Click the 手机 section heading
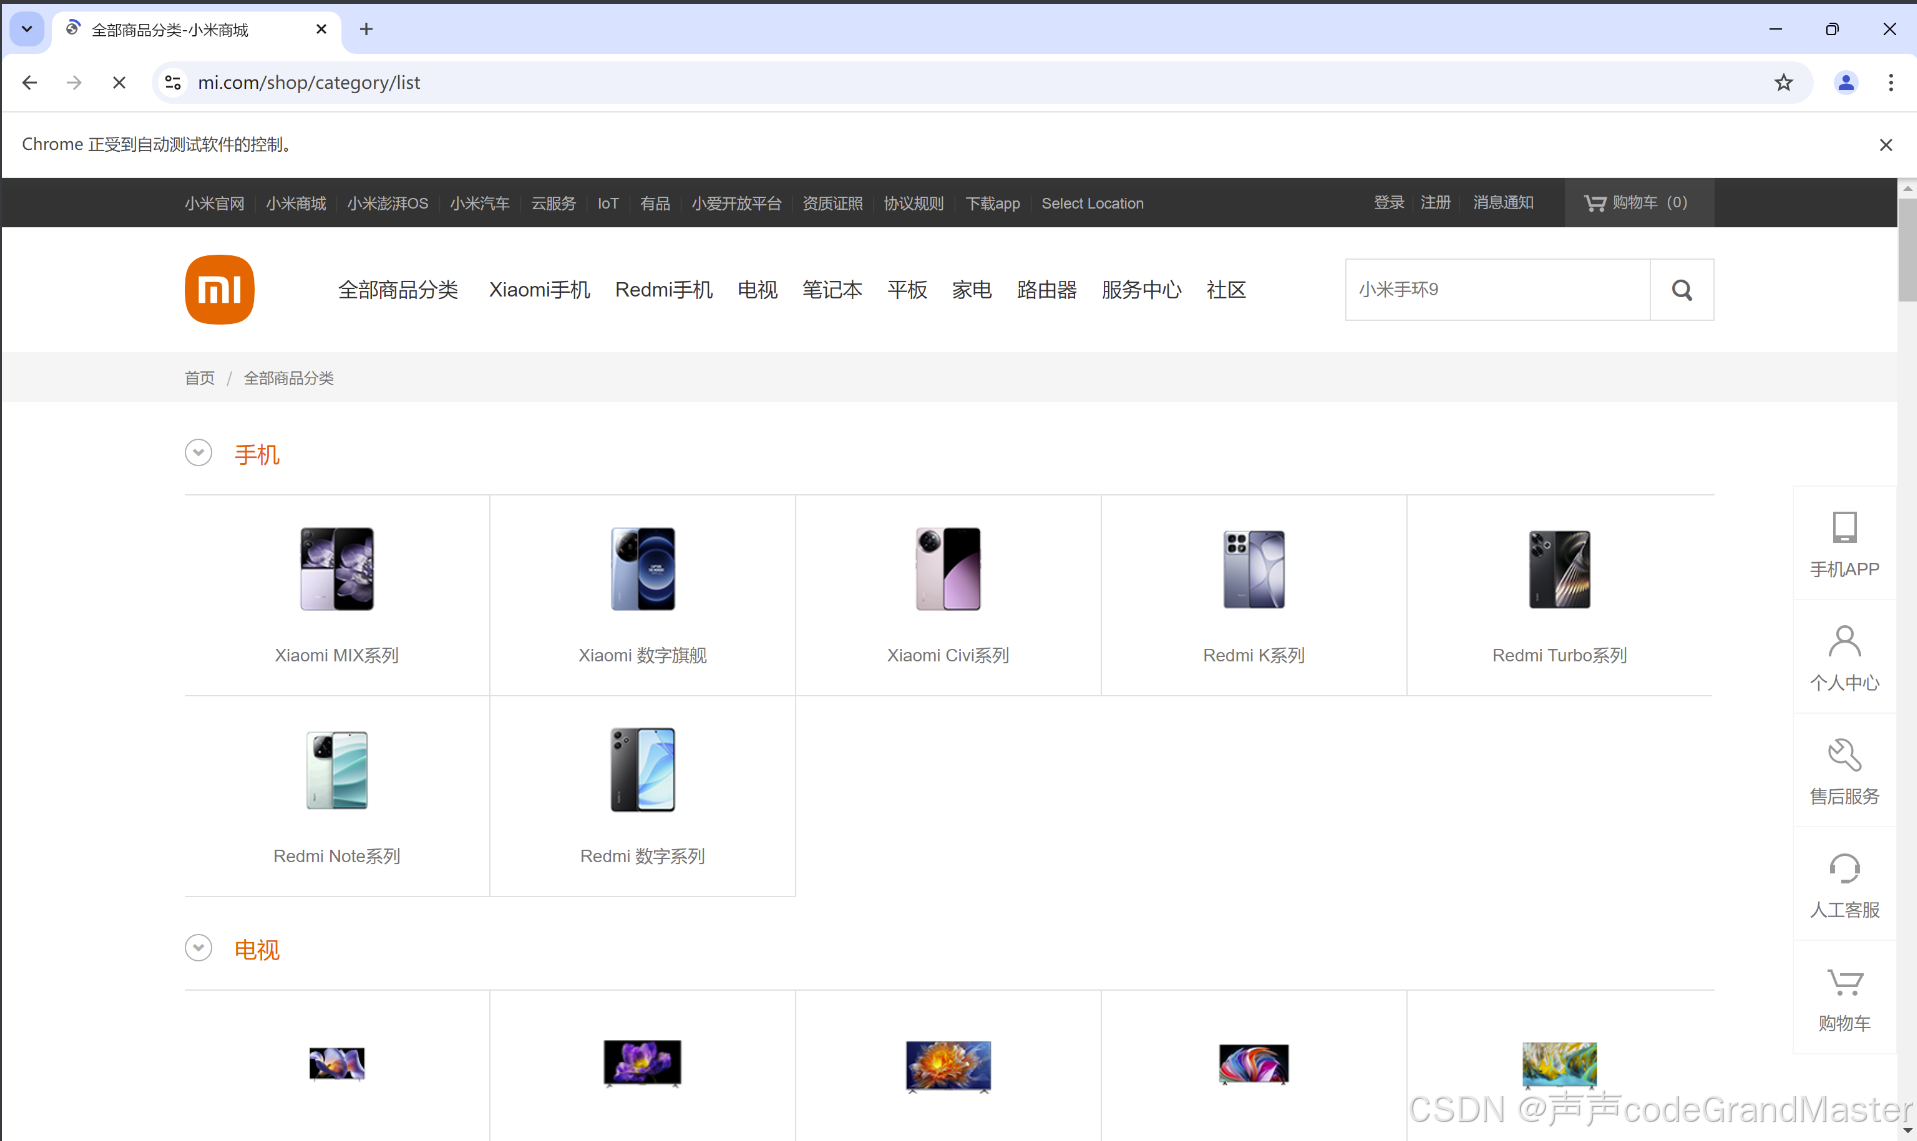The image size is (1917, 1141). click(x=257, y=454)
